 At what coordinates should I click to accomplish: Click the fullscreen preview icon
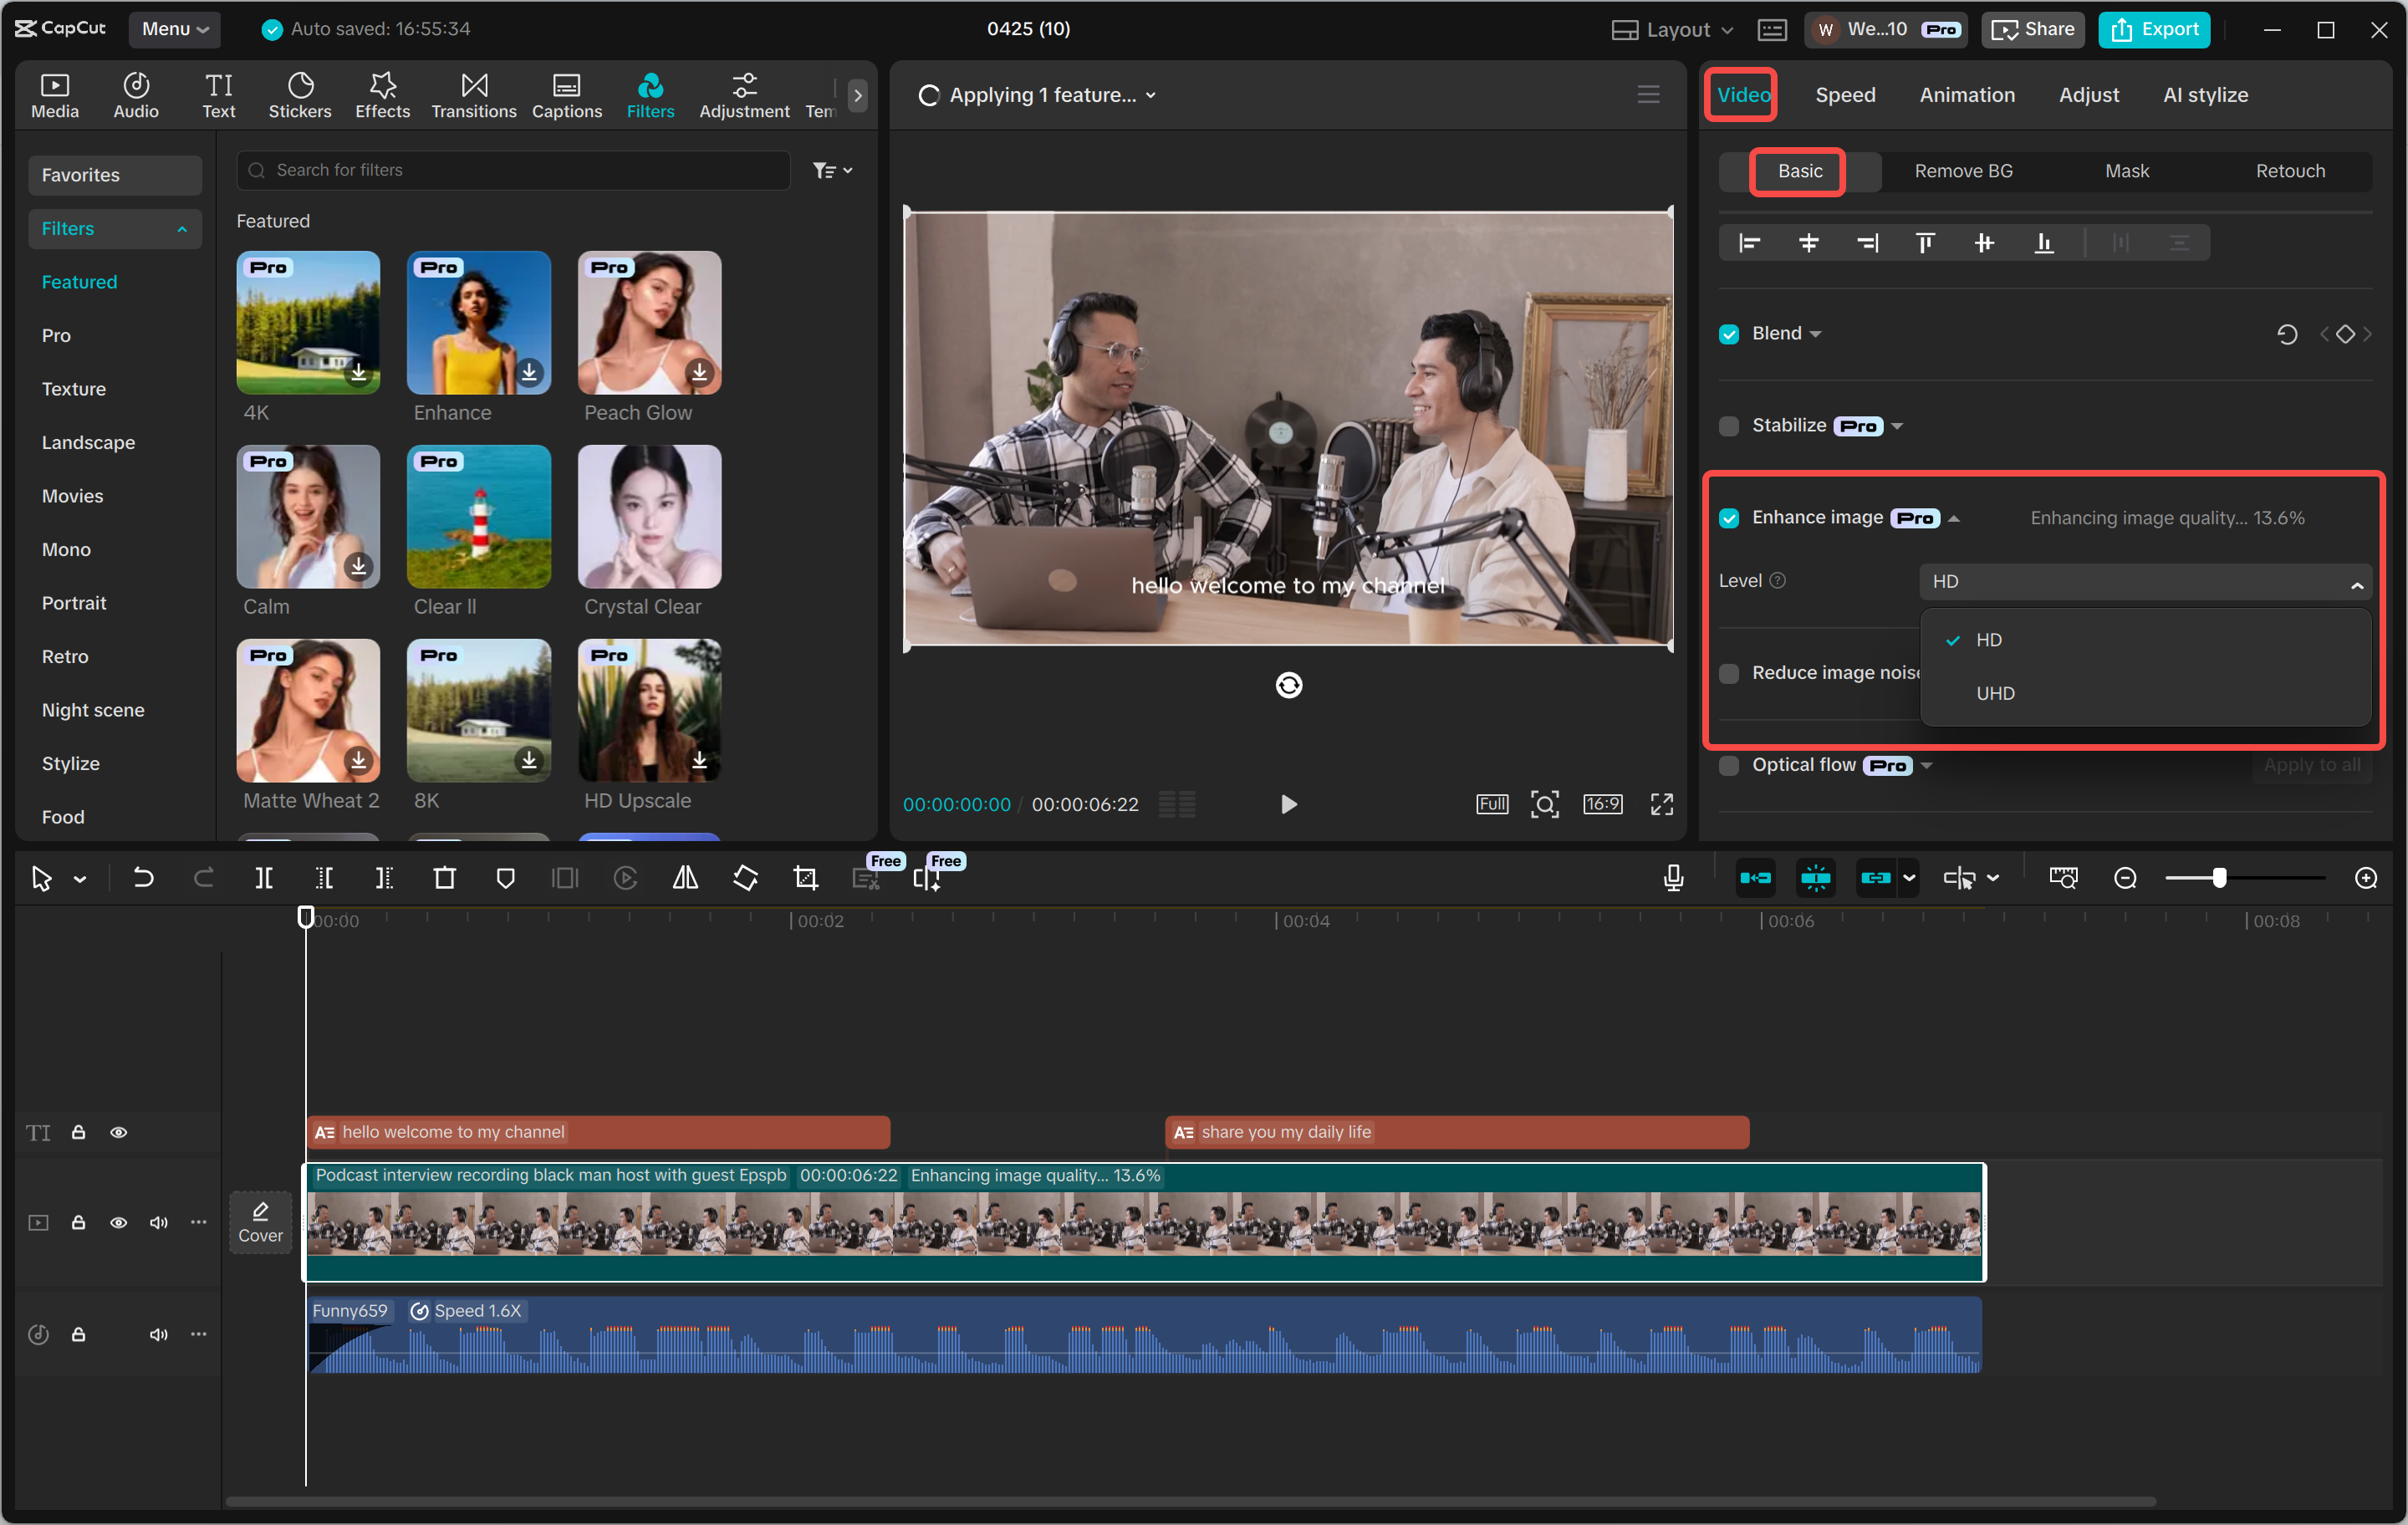pos(1661,805)
